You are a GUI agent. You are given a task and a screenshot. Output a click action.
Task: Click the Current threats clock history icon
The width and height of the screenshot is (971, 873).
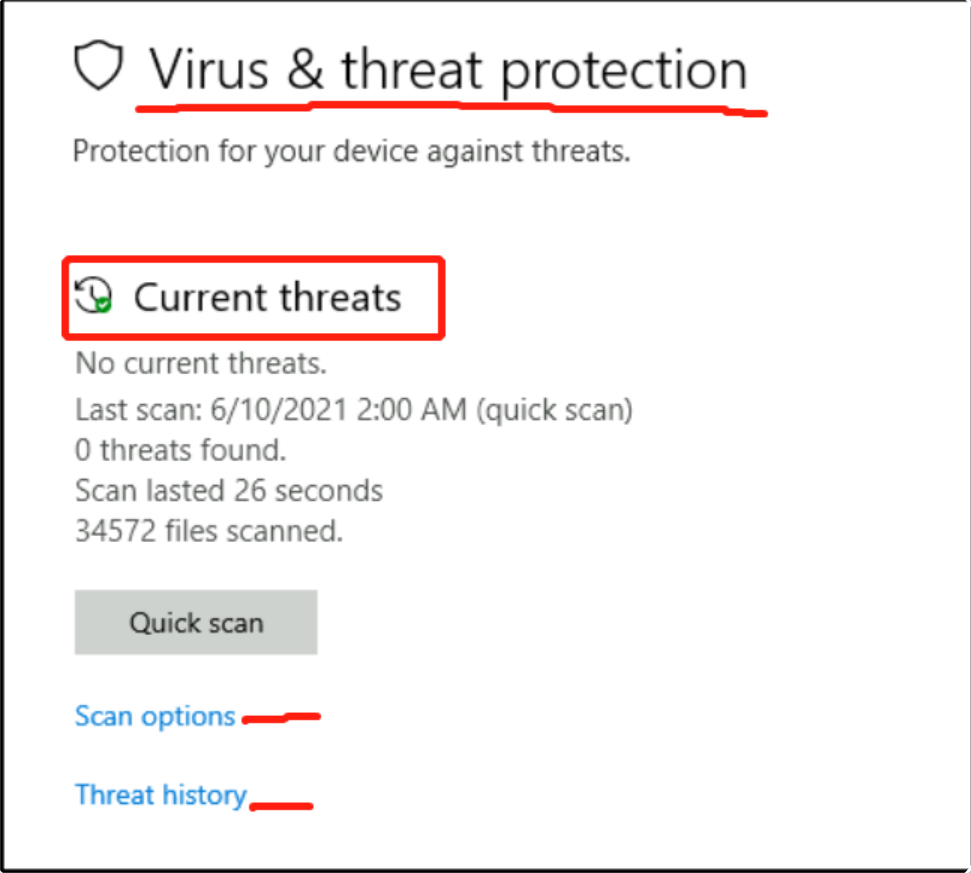coord(93,295)
